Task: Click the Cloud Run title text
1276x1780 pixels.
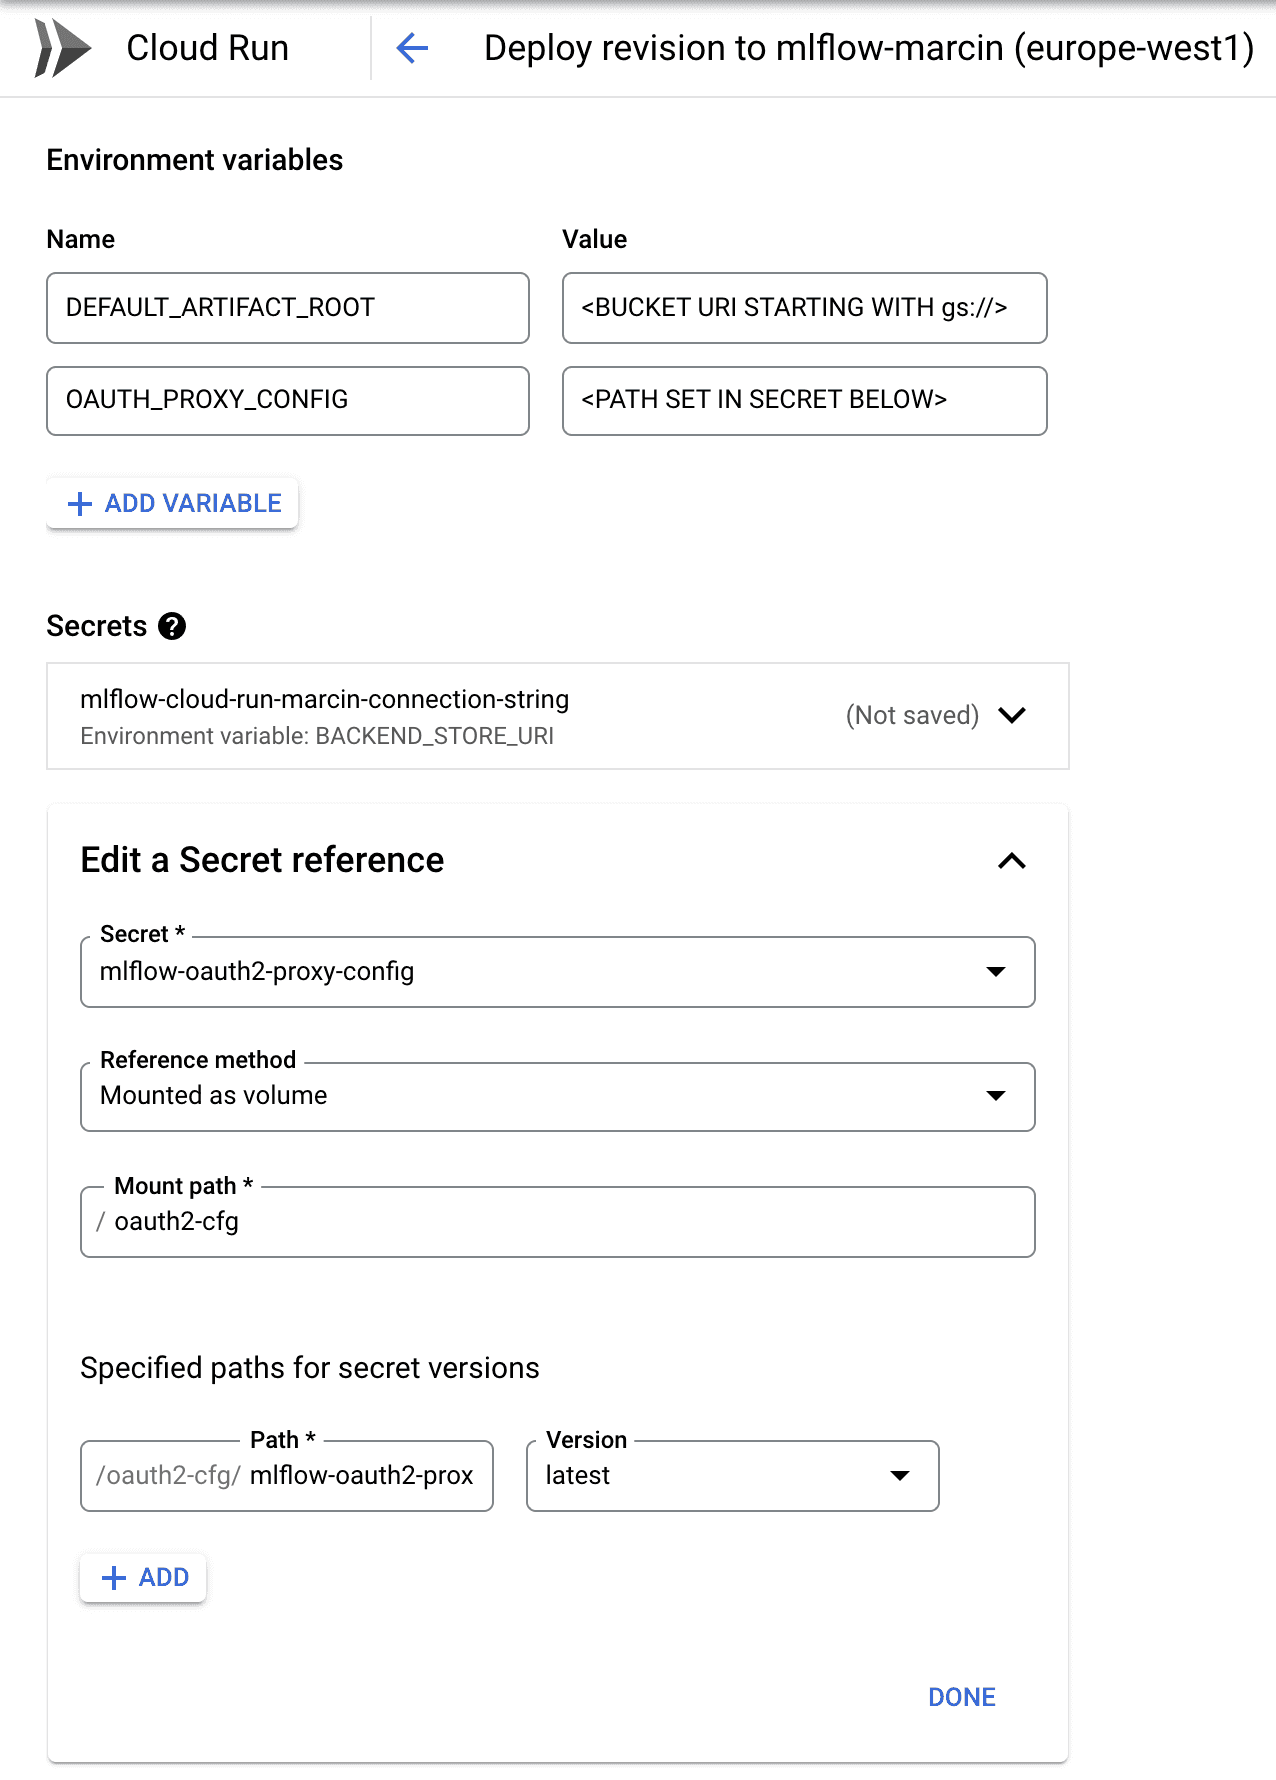Action: tap(208, 48)
